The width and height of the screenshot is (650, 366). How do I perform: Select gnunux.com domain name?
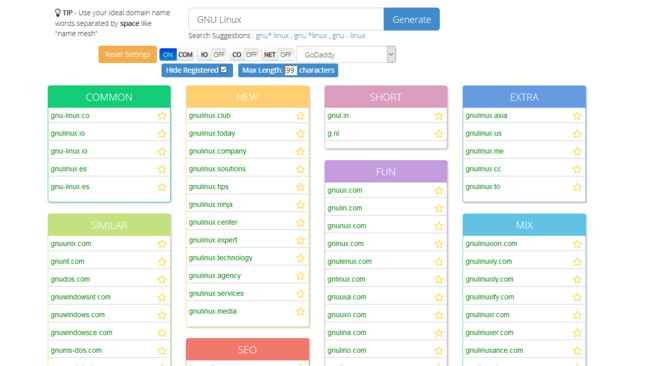point(347,226)
